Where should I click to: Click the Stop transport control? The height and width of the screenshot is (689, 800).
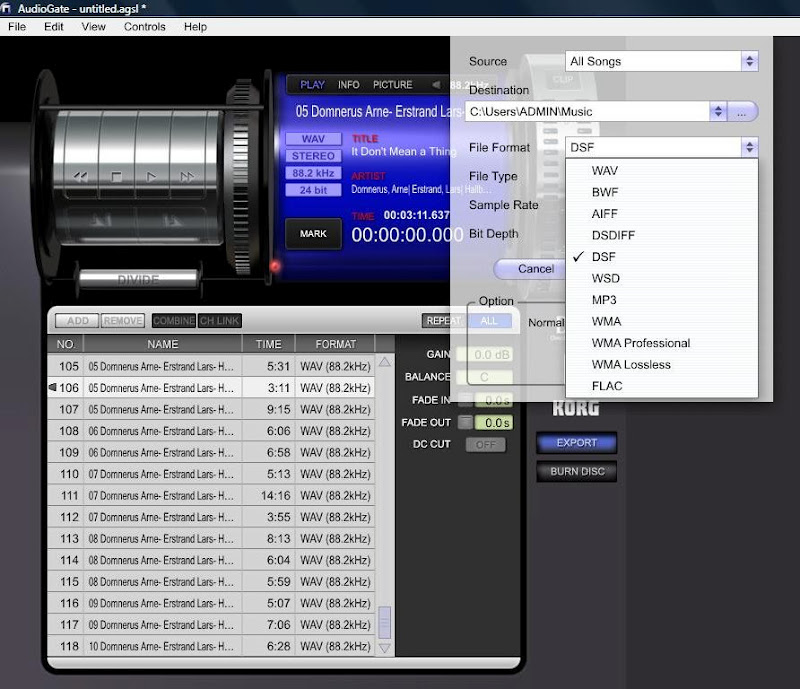pyautogui.click(x=117, y=176)
